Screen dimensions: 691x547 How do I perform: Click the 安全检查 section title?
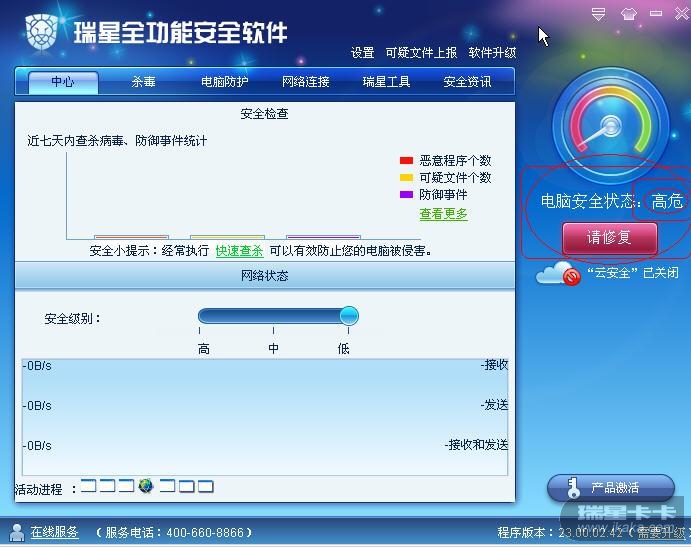[264, 114]
